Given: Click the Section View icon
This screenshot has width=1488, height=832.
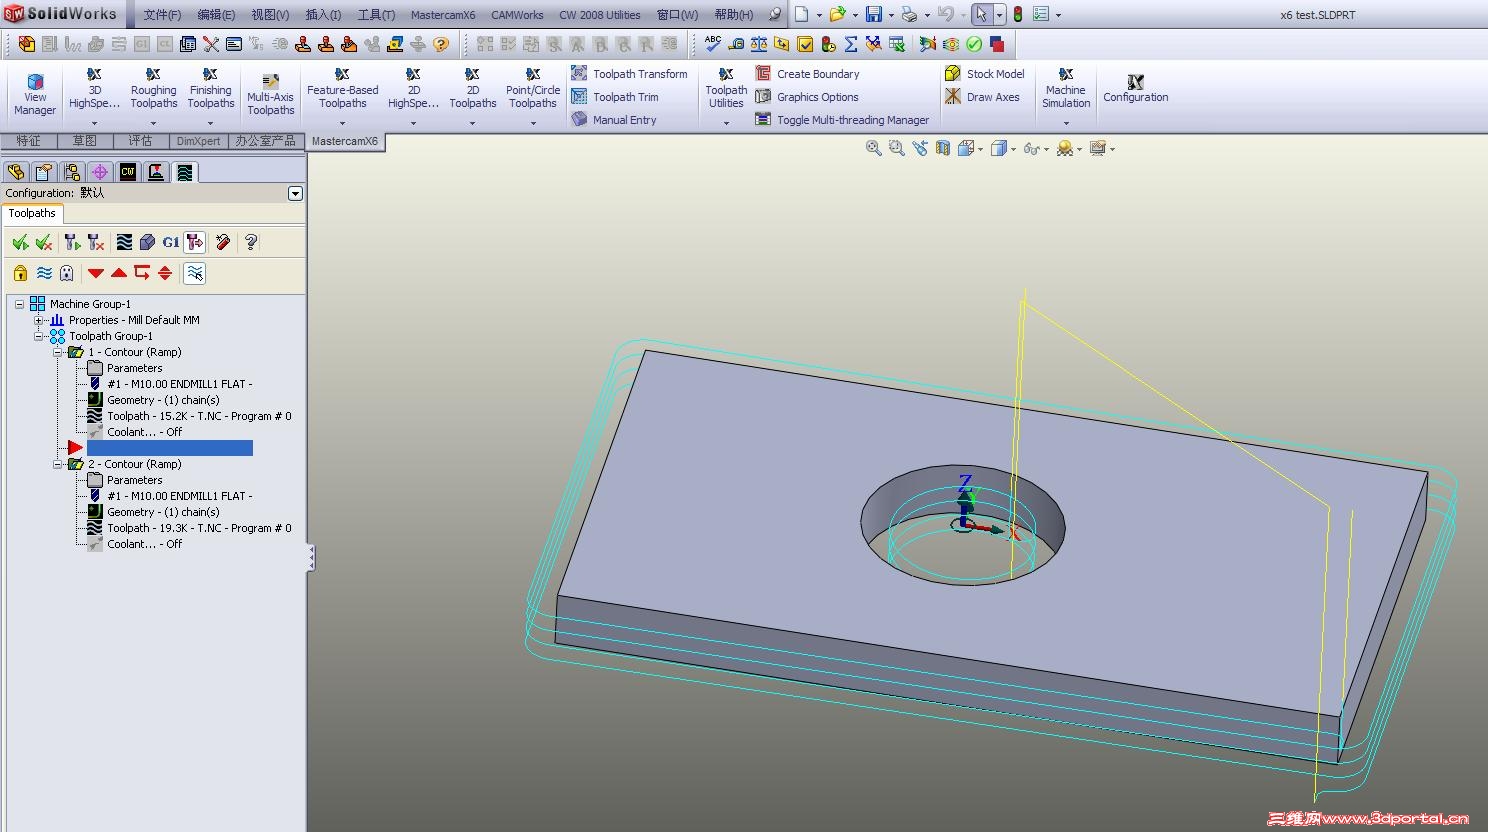Looking at the screenshot, I should pos(943,148).
